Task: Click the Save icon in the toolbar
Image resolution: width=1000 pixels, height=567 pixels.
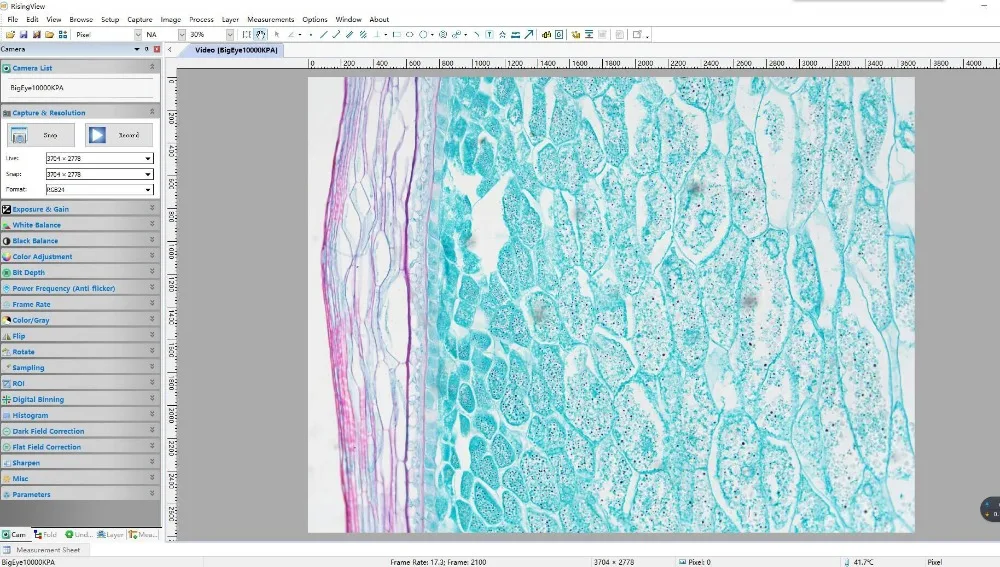Action: click(x=24, y=34)
